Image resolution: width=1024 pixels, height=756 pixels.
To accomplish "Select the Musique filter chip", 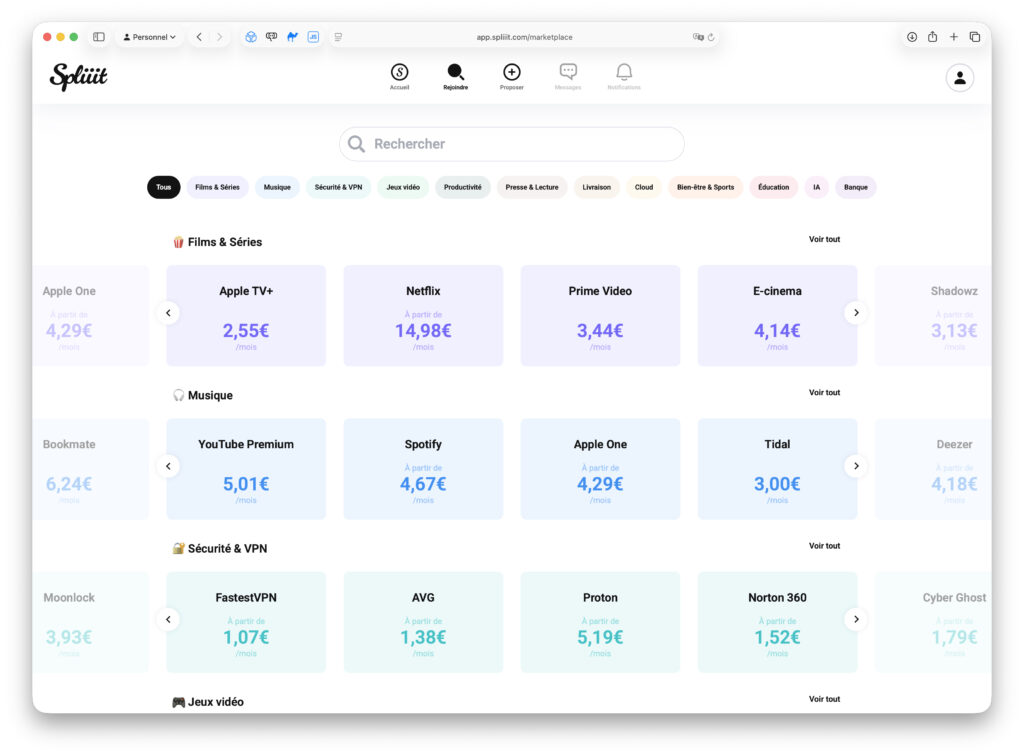I will coord(277,187).
